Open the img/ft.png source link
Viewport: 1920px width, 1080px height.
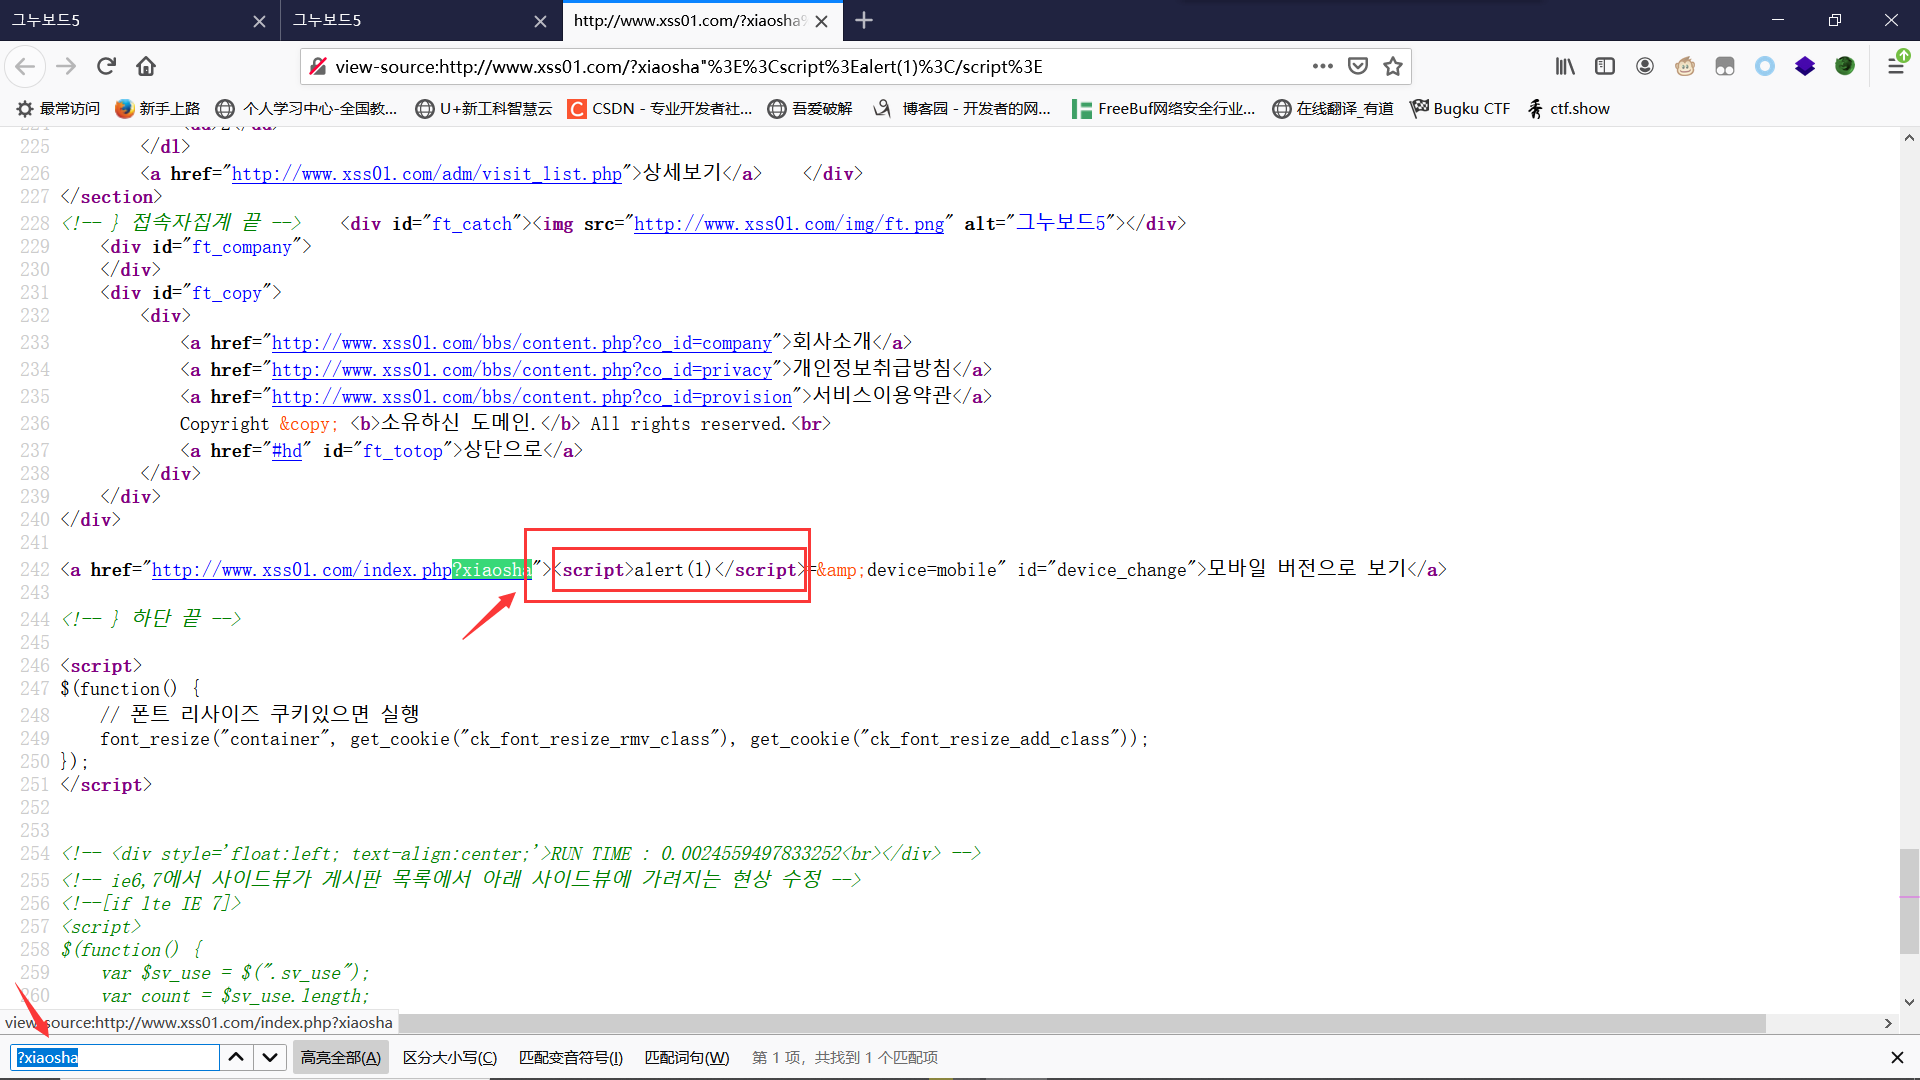point(789,224)
